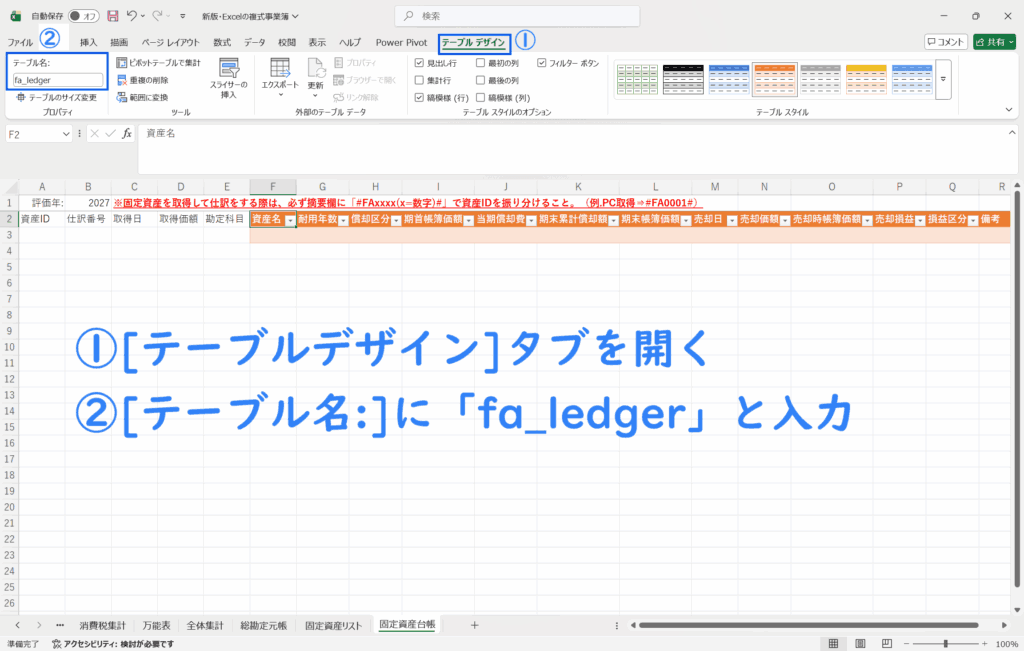Click the Save icon in title bar
Viewport: 1024px width, 651px height.
112,16
